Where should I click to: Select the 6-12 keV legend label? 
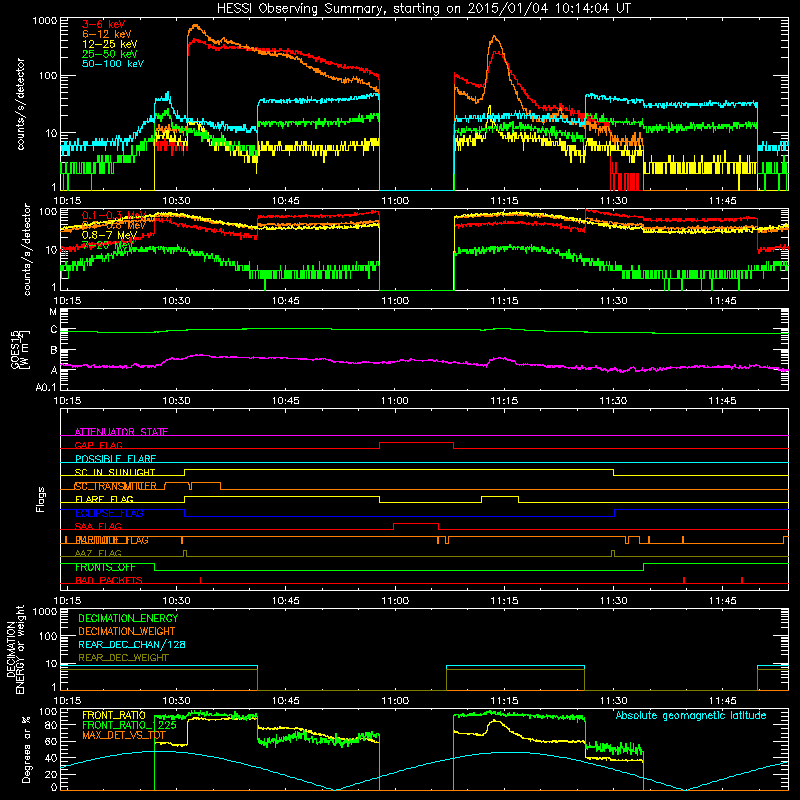point(106,34)
